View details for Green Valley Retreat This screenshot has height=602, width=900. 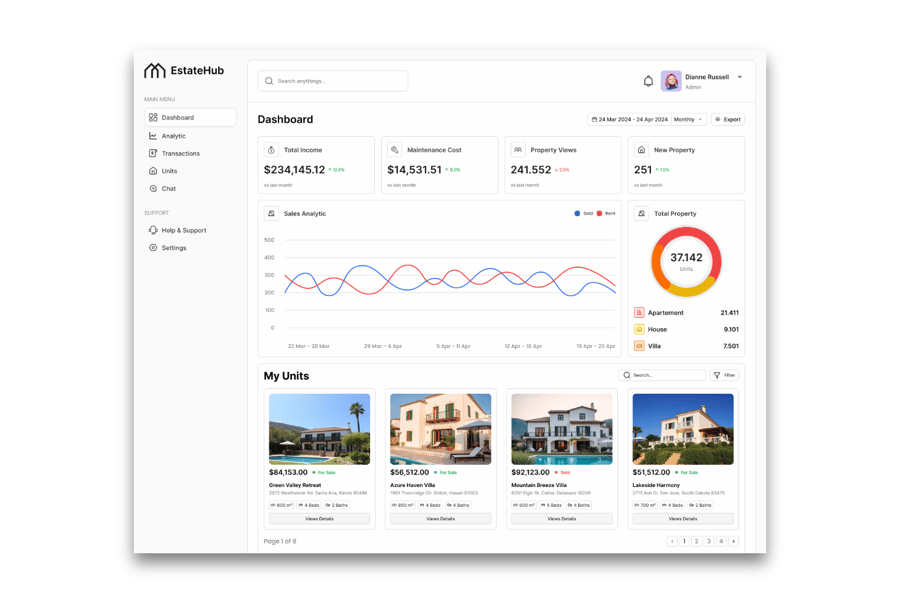[x=319, y=519]
